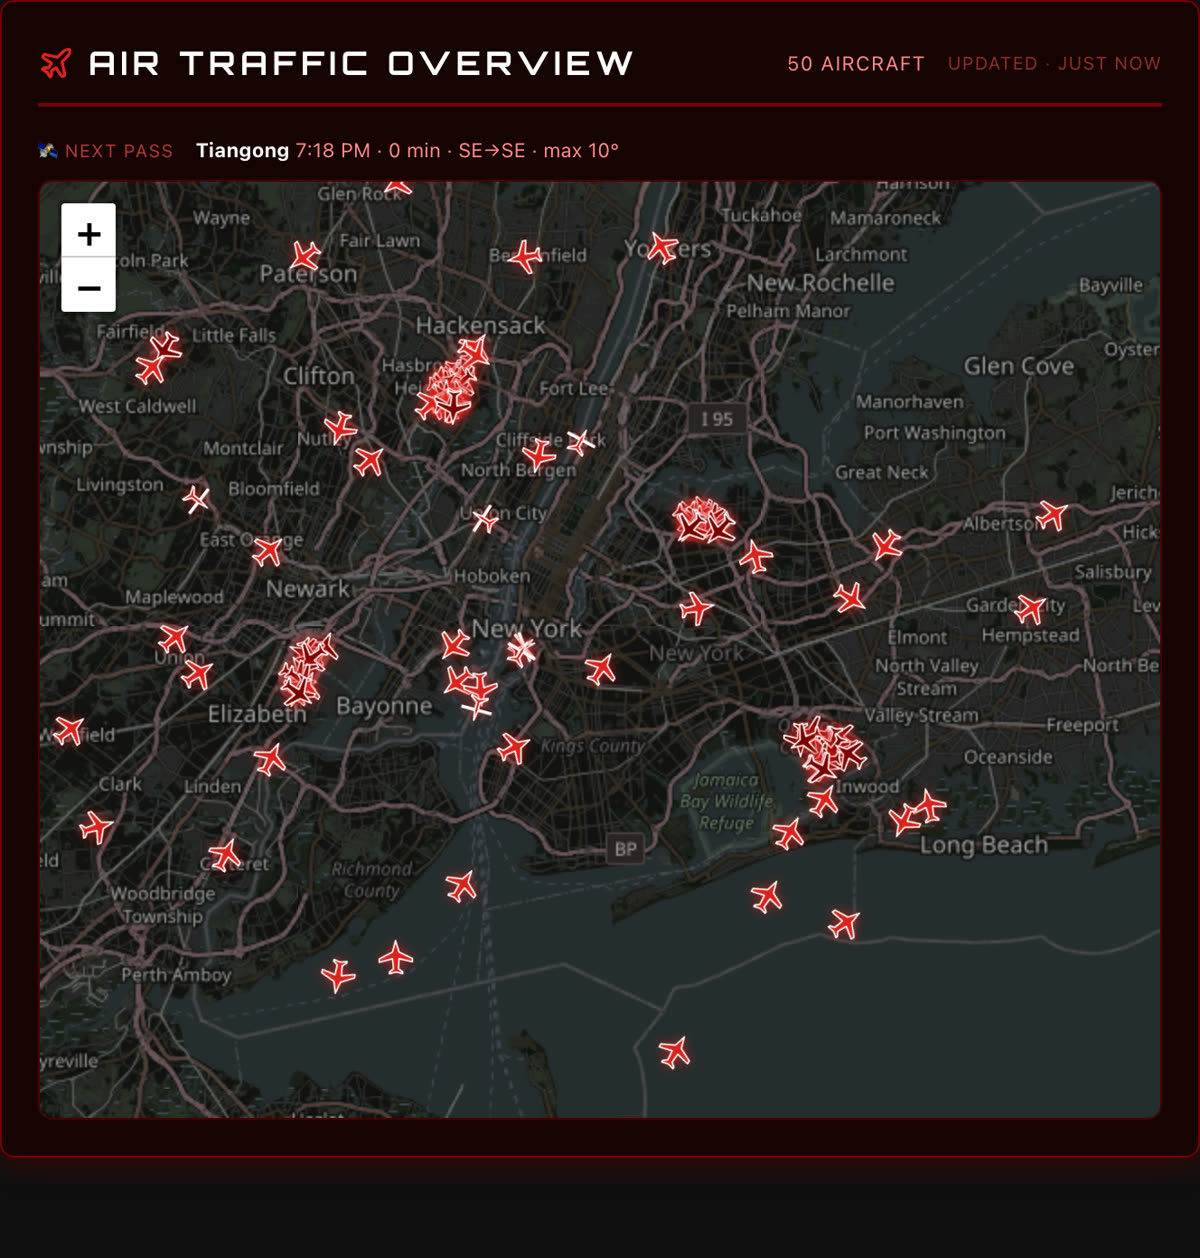Image resolution: width=1200 pixels, height=1258 pixels.
Task: Select the aircraft south of Richmond County
Action: (396, 958)
